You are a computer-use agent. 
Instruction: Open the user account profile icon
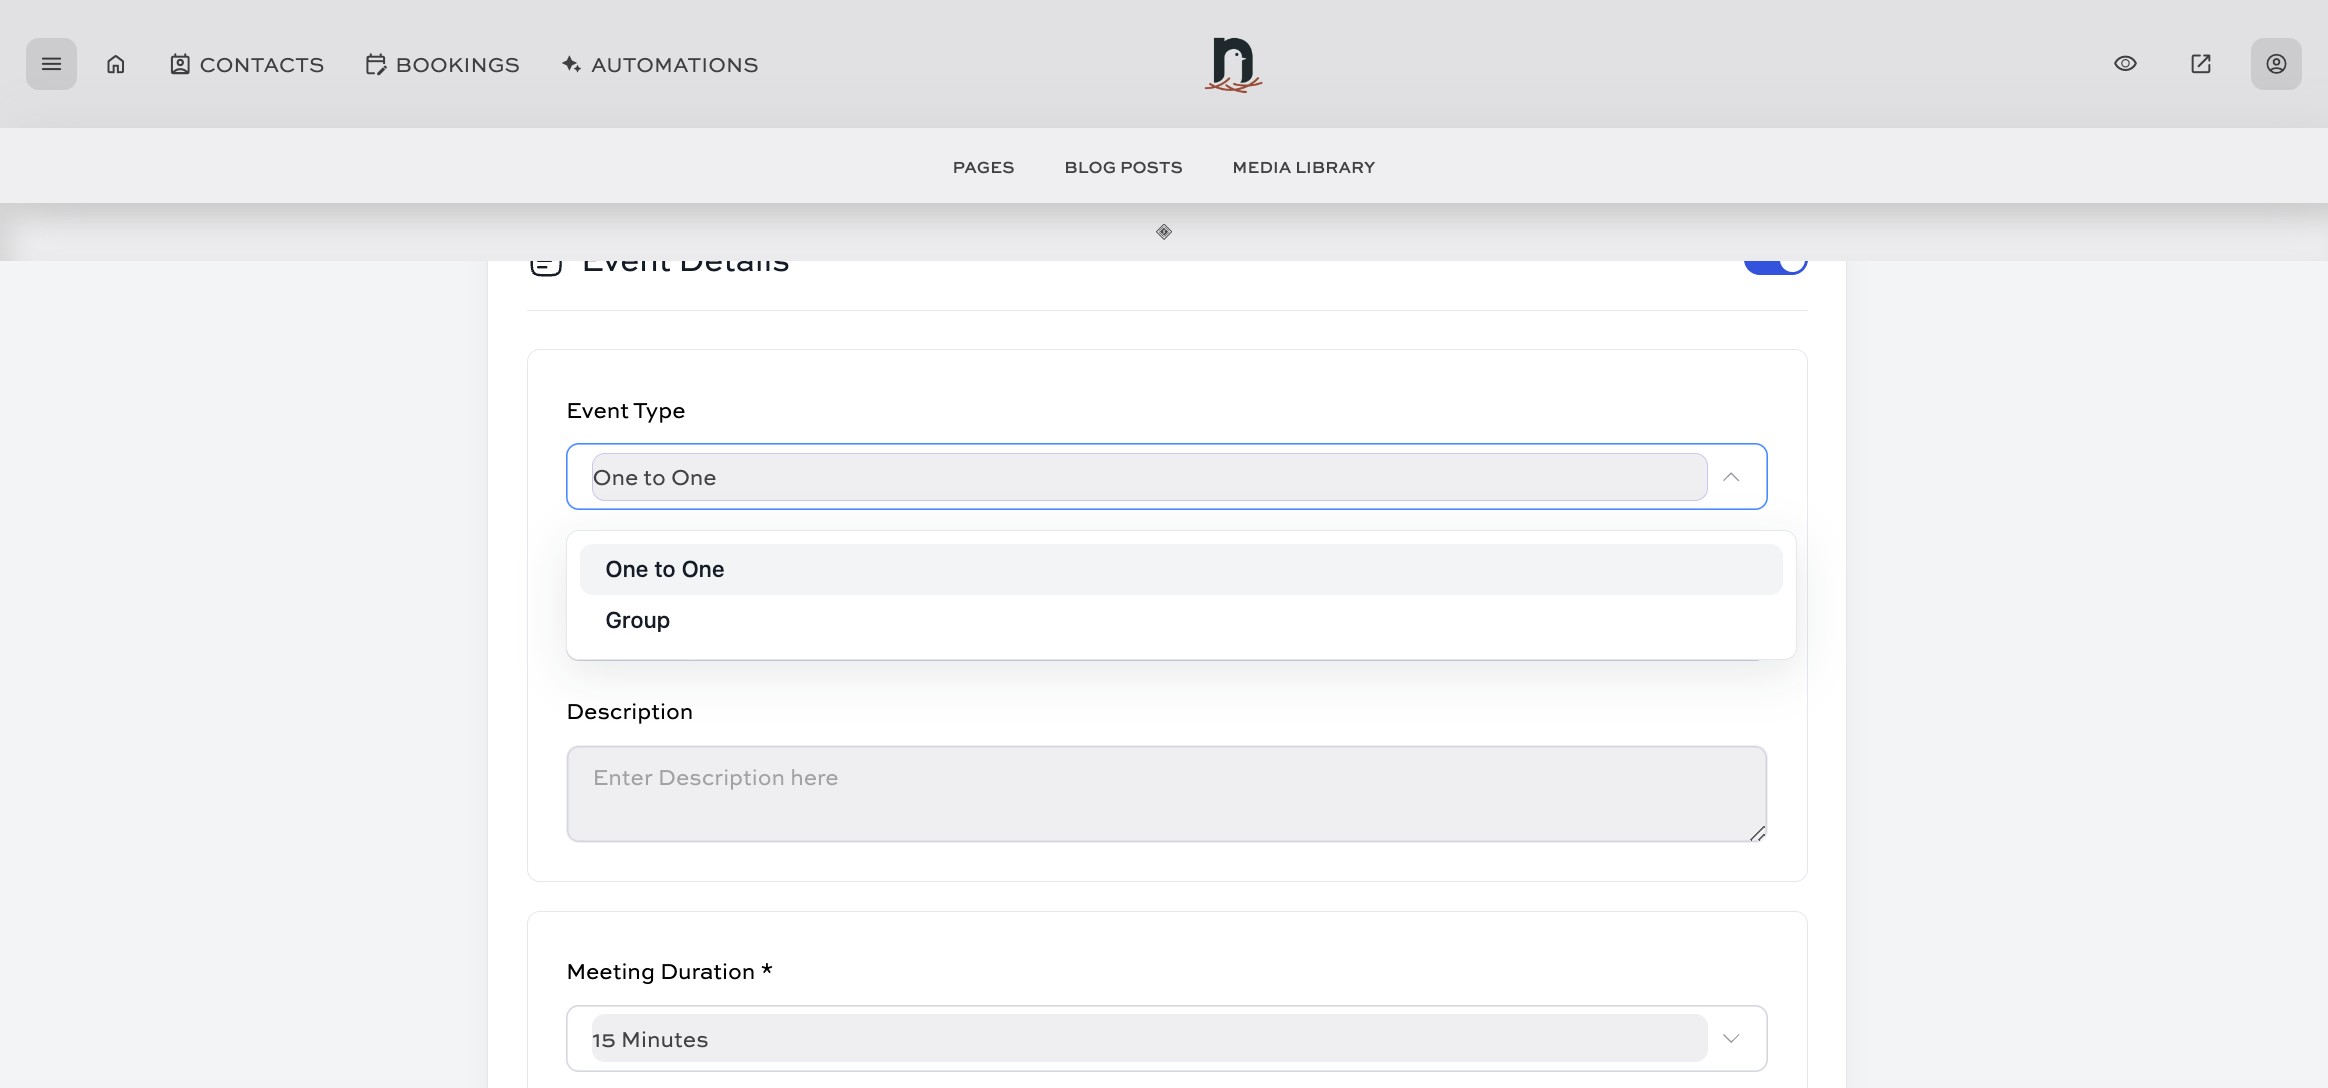2275,64
